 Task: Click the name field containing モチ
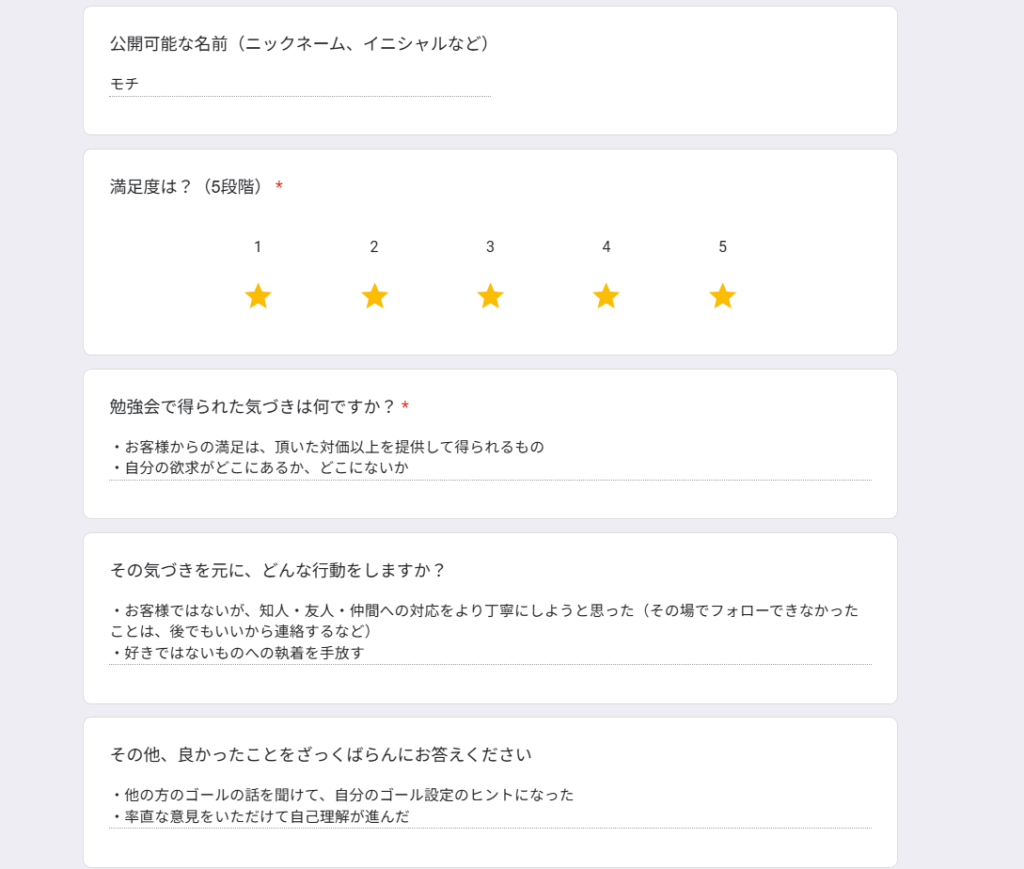300,84
